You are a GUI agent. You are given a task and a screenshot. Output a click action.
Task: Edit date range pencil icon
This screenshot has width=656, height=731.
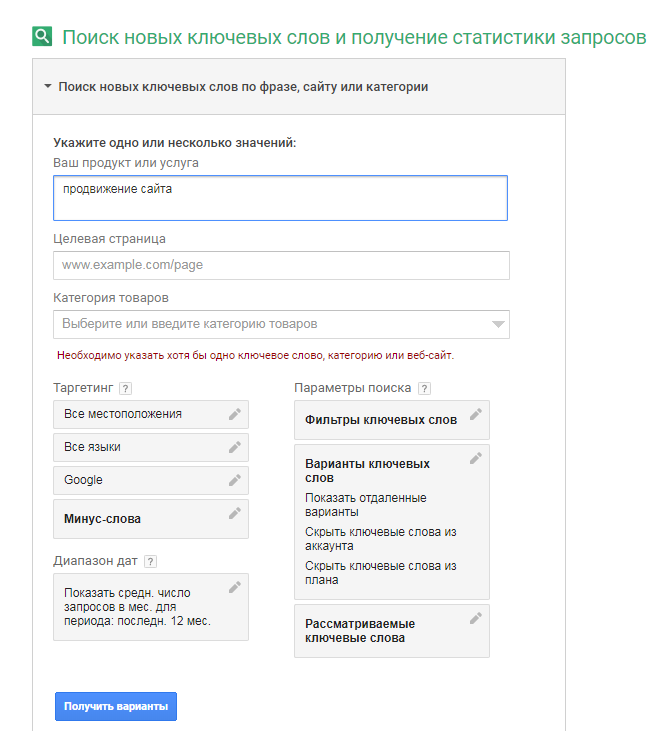pyautogui.click(x=235, y=587)
